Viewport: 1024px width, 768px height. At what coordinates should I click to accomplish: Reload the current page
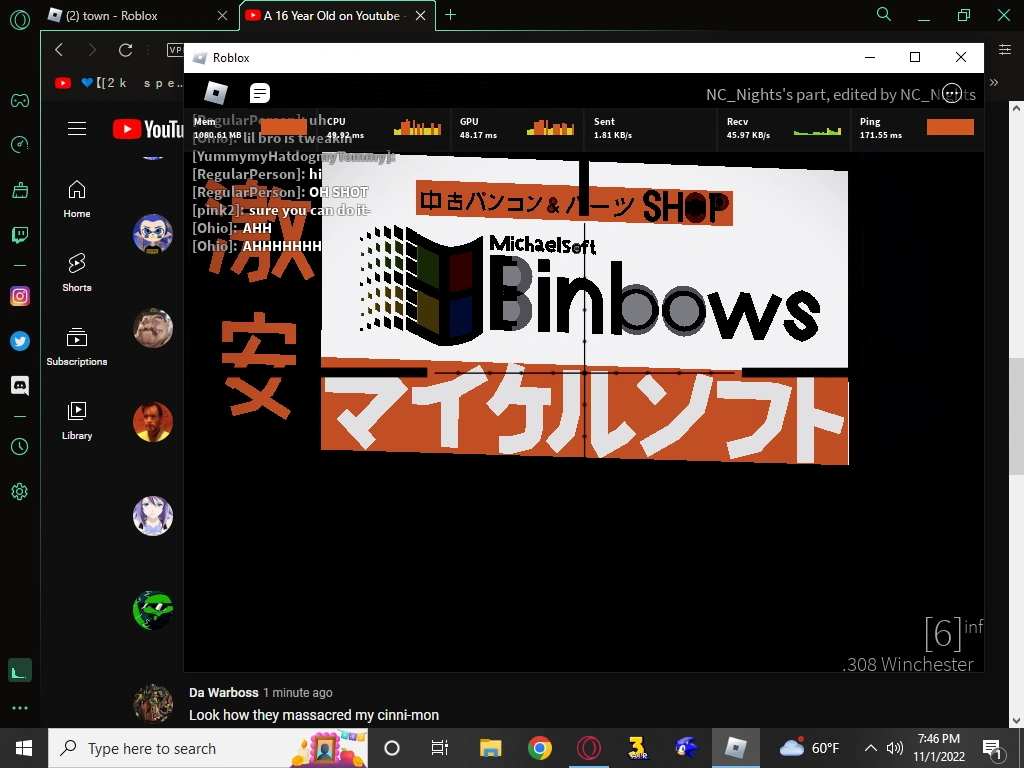(x=124, y=49)
